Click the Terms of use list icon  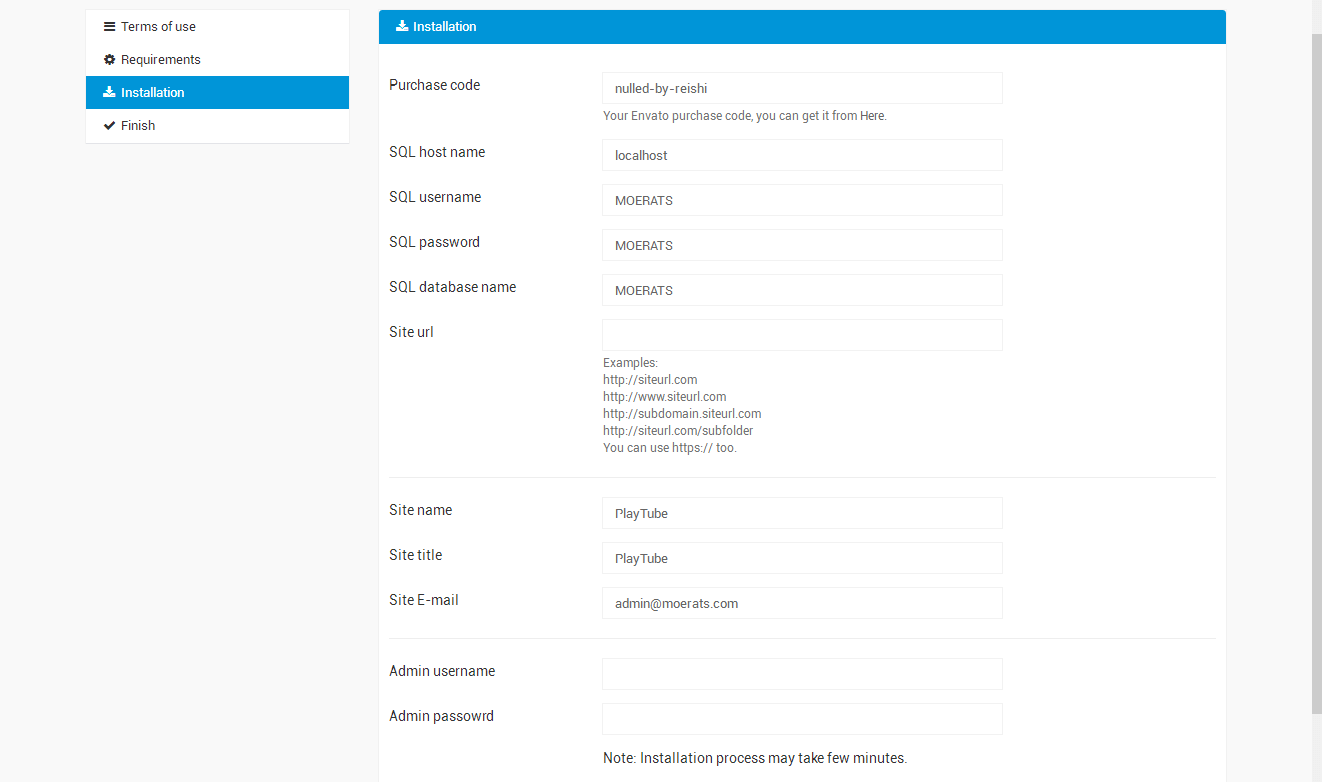coord(110,27)
